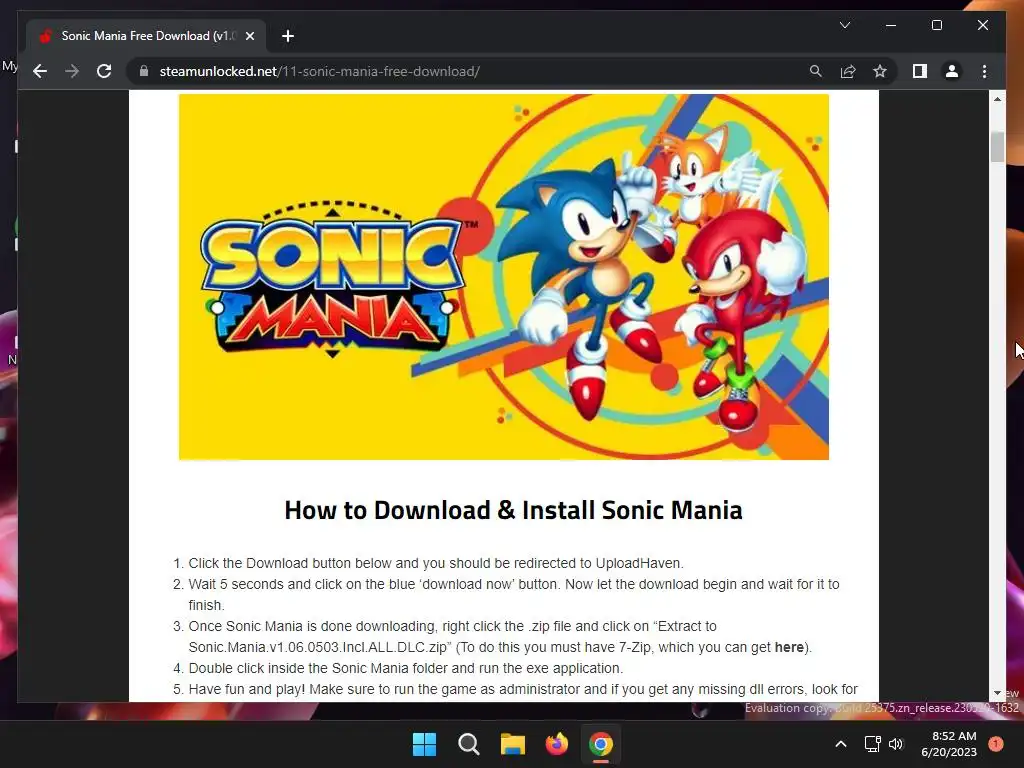Expand the tab search dropdown arrow

point(844,25)
